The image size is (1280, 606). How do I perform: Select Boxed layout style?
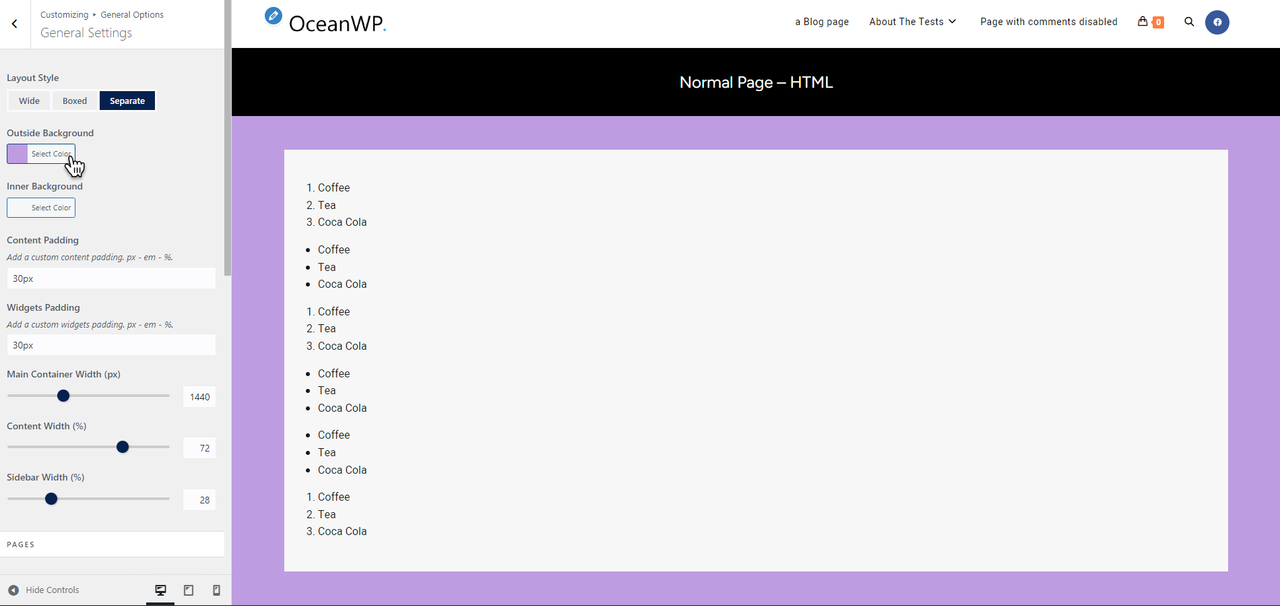pos(75,101)
